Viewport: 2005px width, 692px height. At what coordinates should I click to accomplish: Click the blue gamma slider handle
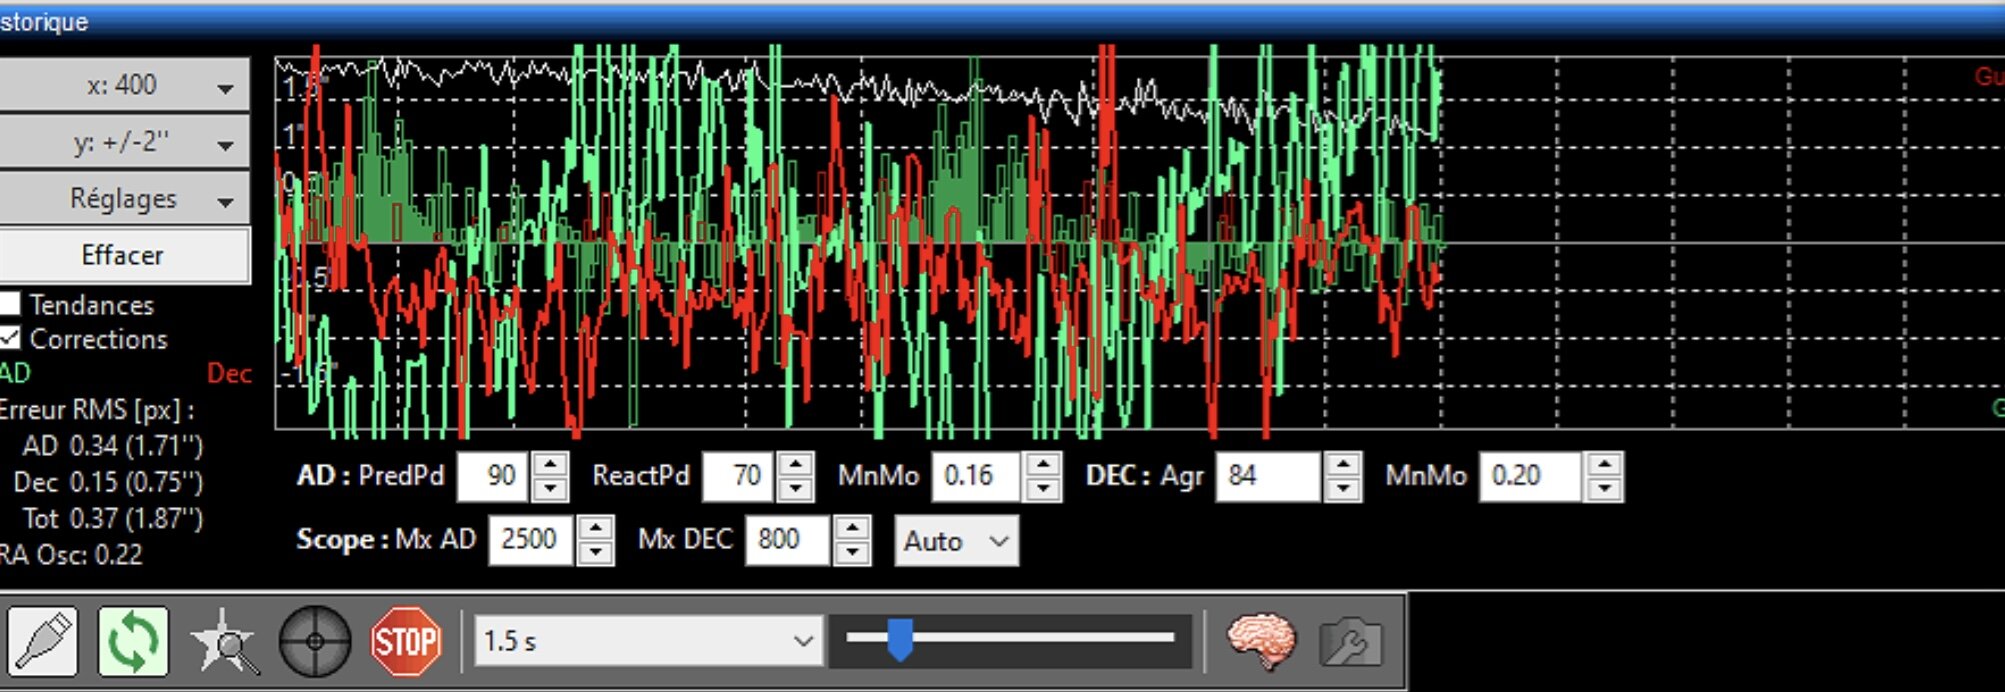pos(900,639)
